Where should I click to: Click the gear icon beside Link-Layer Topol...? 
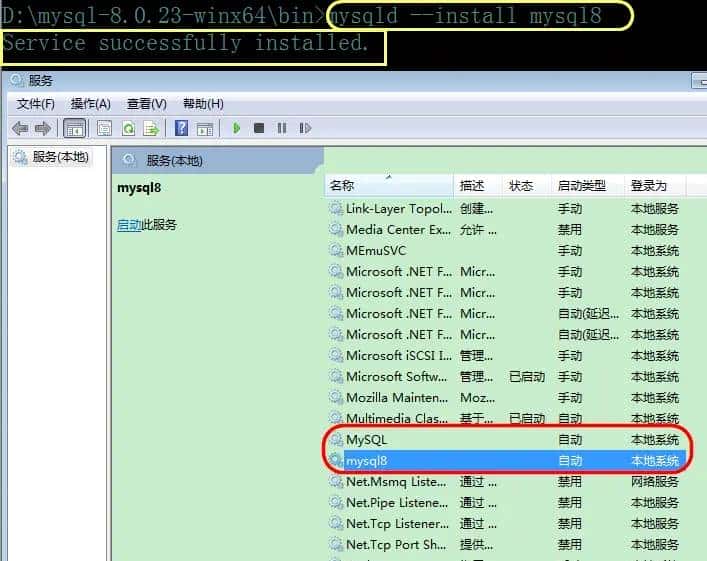pos(336,208)
